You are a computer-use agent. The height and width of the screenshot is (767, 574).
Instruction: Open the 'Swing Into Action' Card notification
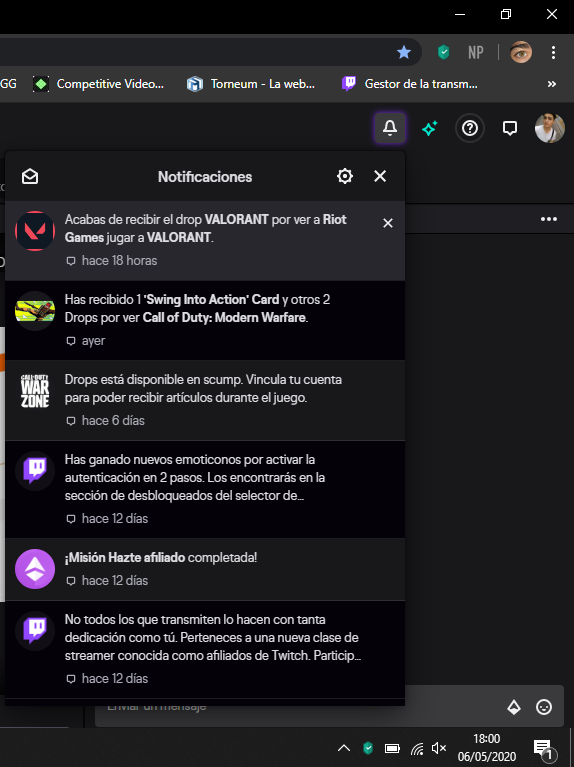pos(205,320)
